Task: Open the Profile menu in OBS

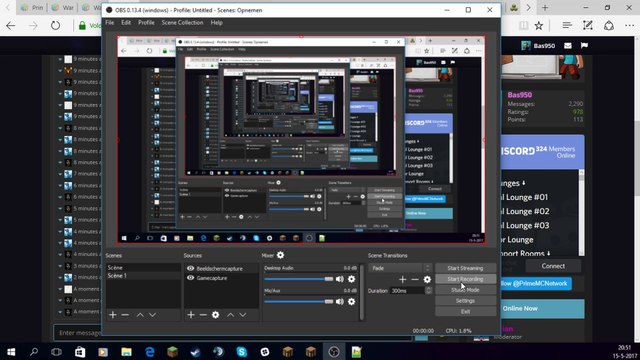Action: tap(146, 22)
